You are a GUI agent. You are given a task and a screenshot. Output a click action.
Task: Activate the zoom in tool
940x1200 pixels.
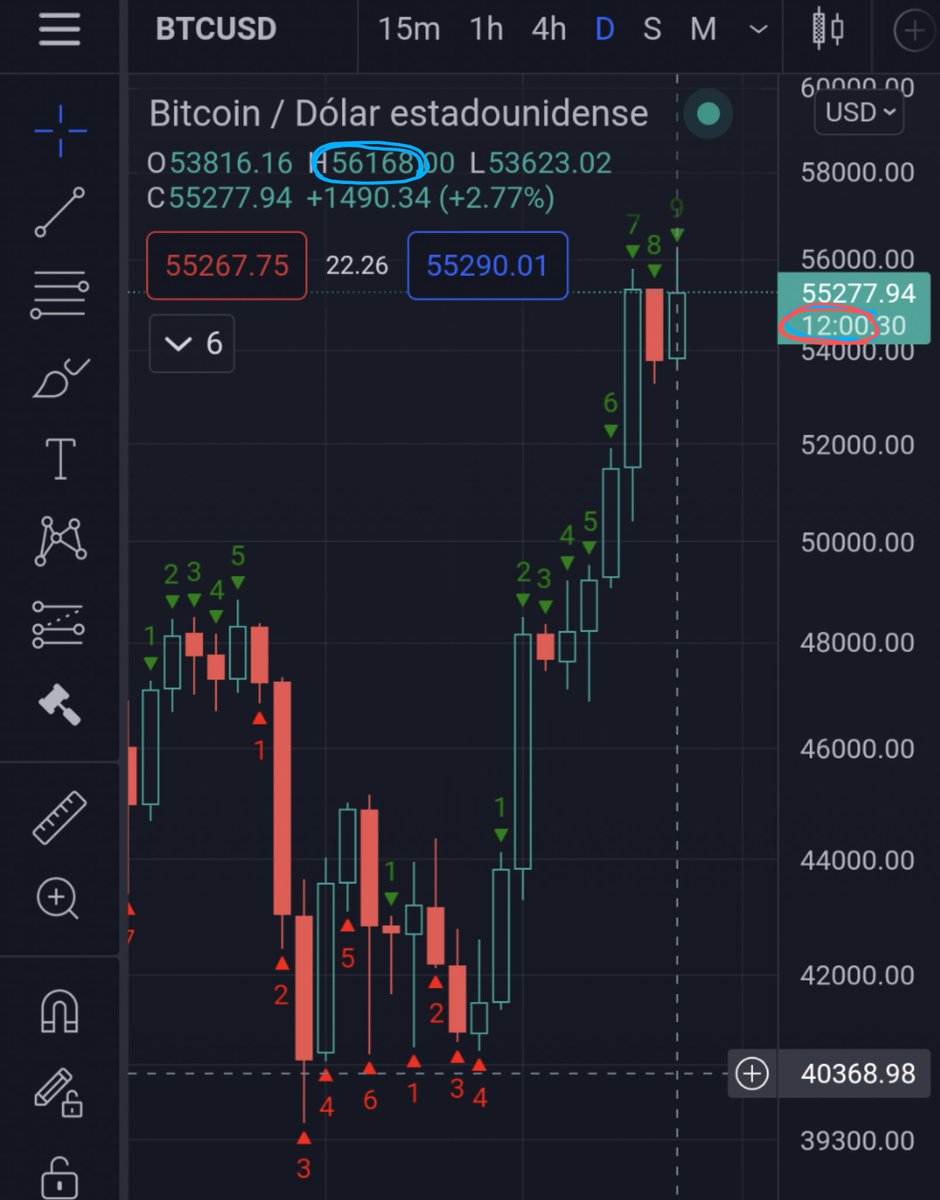pyautogui.click(x=58, y=899)
